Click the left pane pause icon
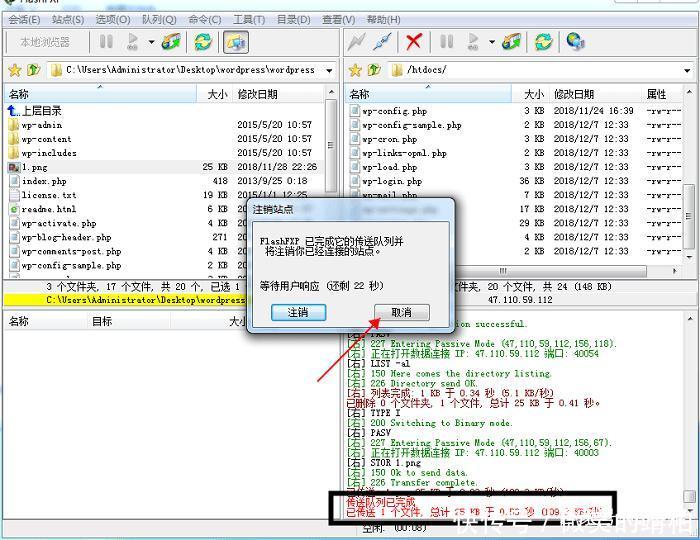This screenshot has height=540, width=700. click(106, 42)
